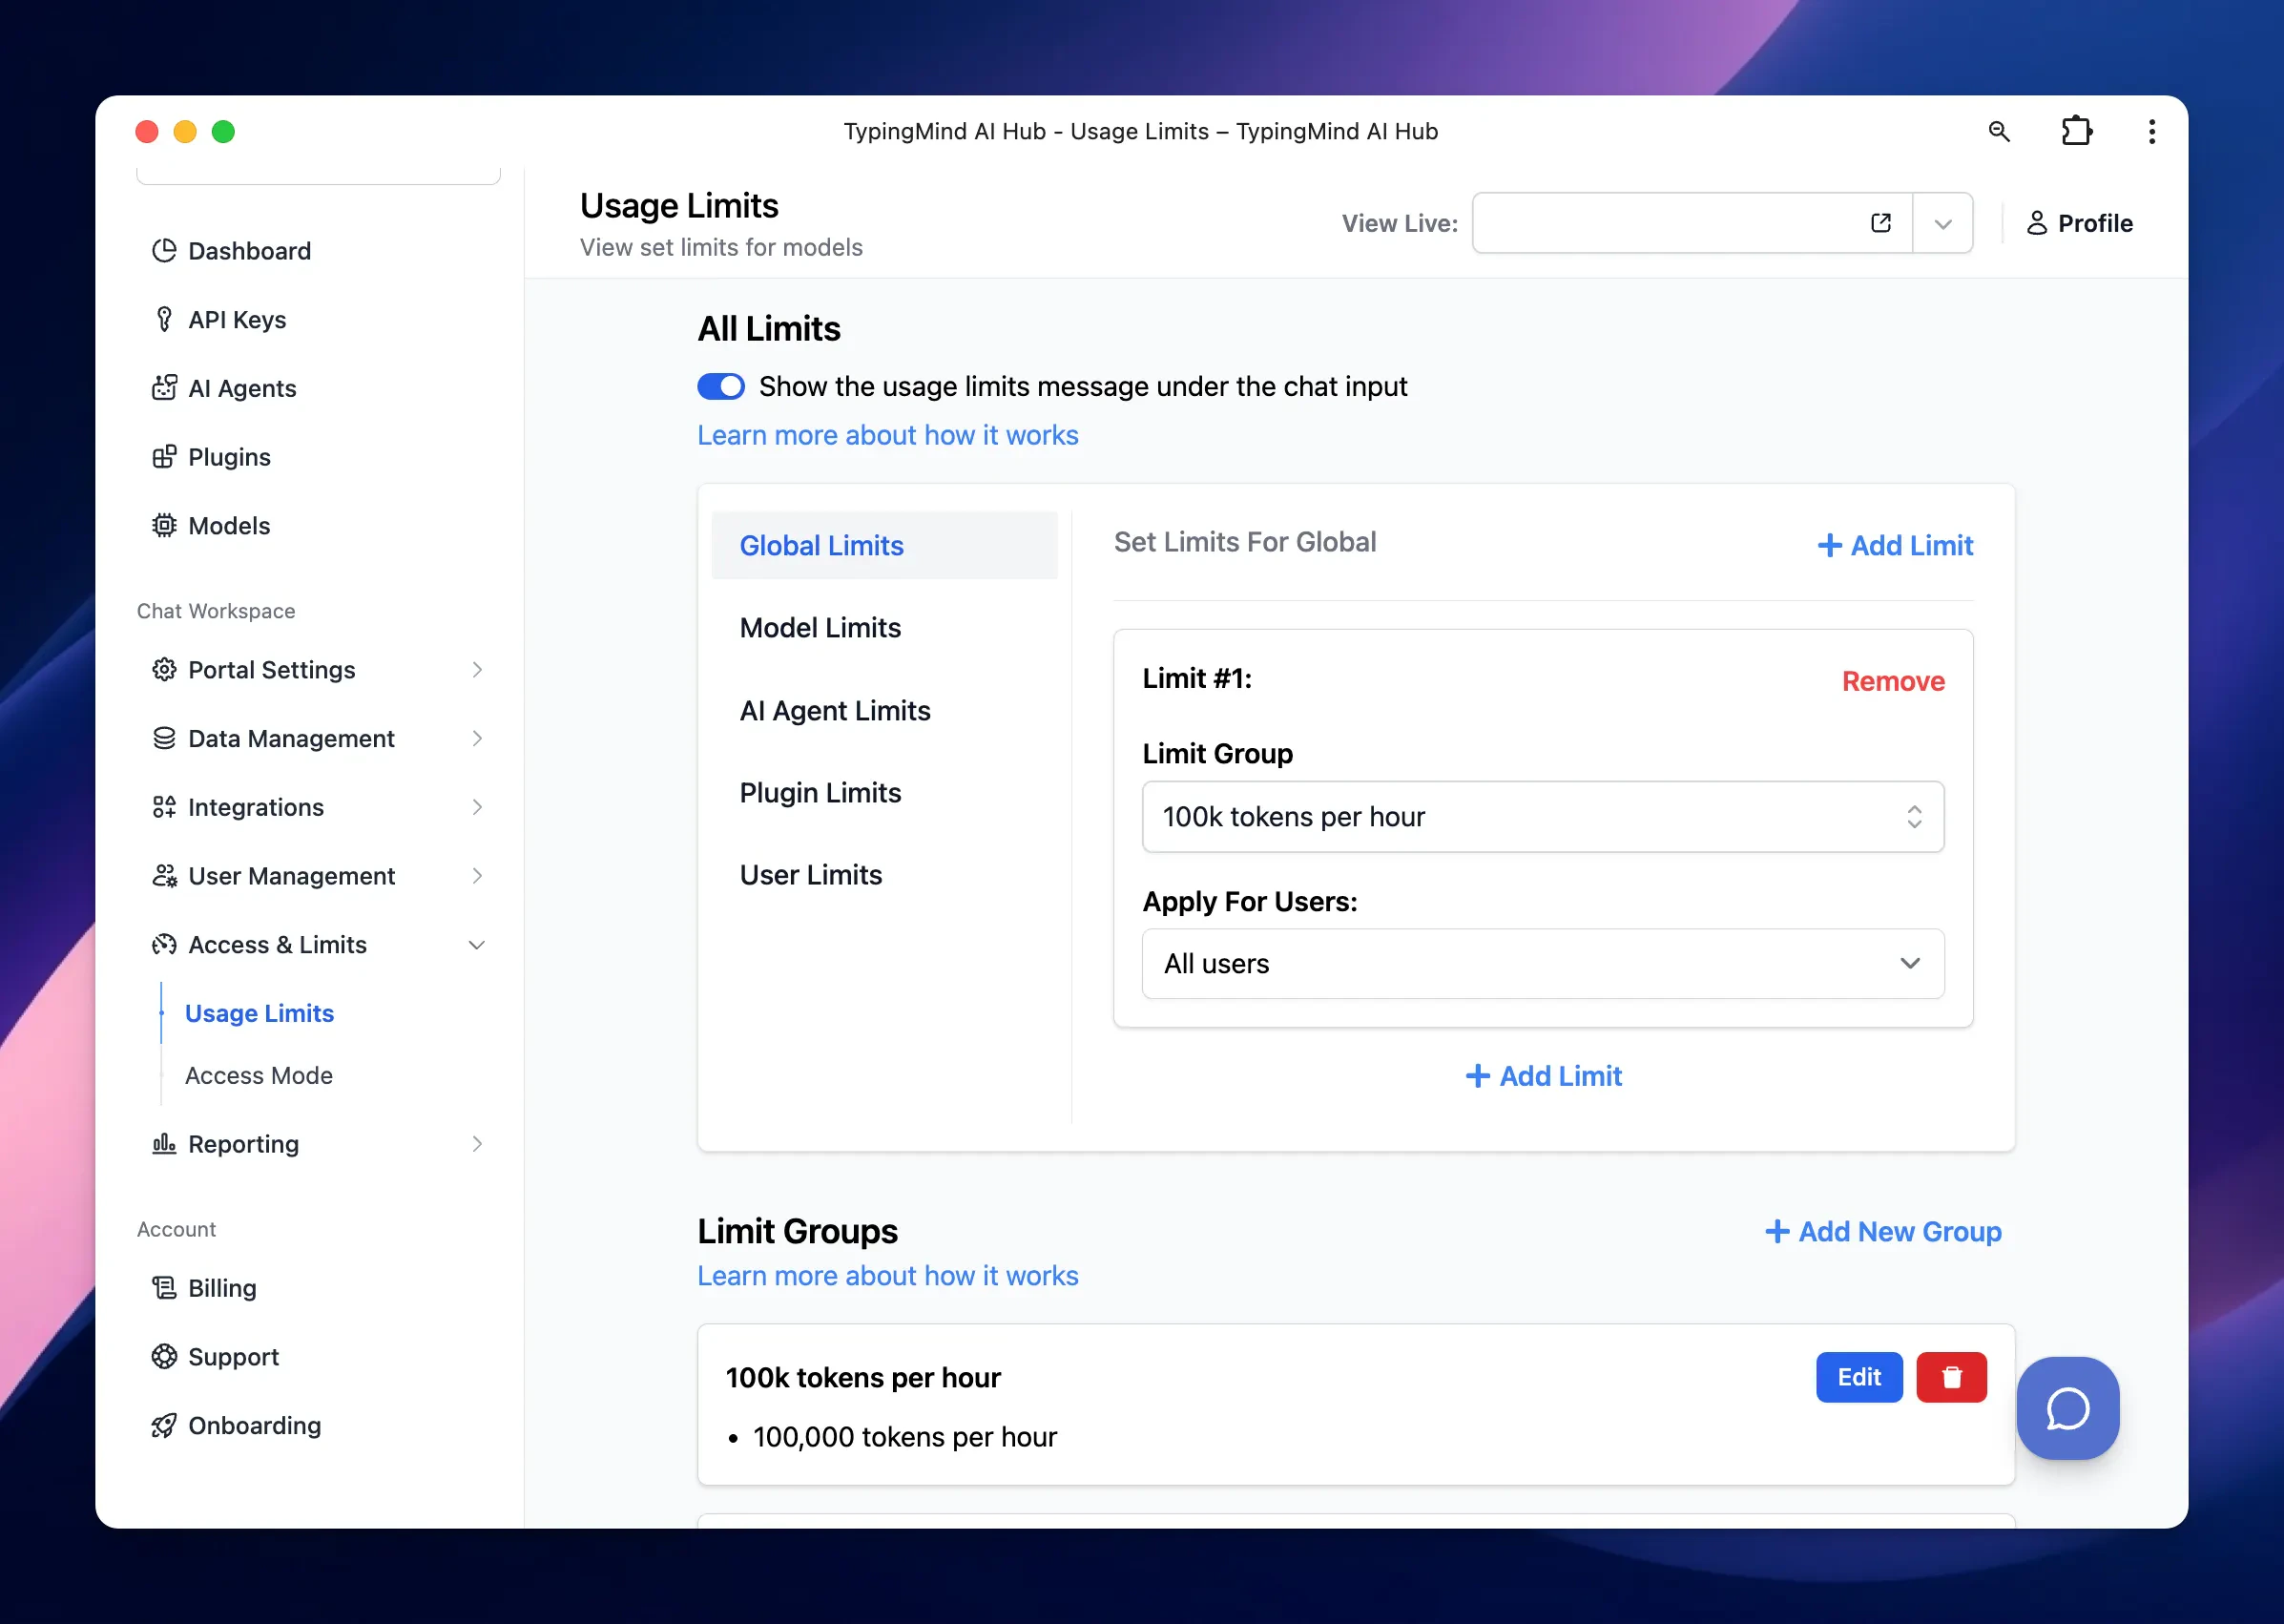The height and width of the screenshot is (1624, 2284).
Task: Click the 'Set Limits For Global' heading
Action: [x=1245, y=542]
